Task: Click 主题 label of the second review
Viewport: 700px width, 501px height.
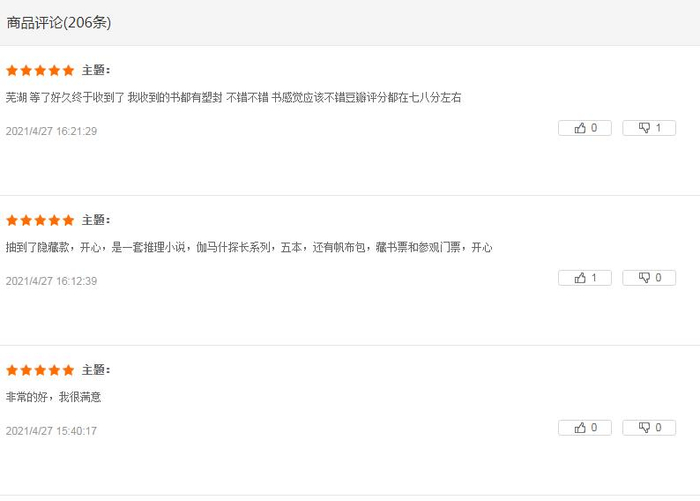Action: pyautogui.click(x=96, y=220)
